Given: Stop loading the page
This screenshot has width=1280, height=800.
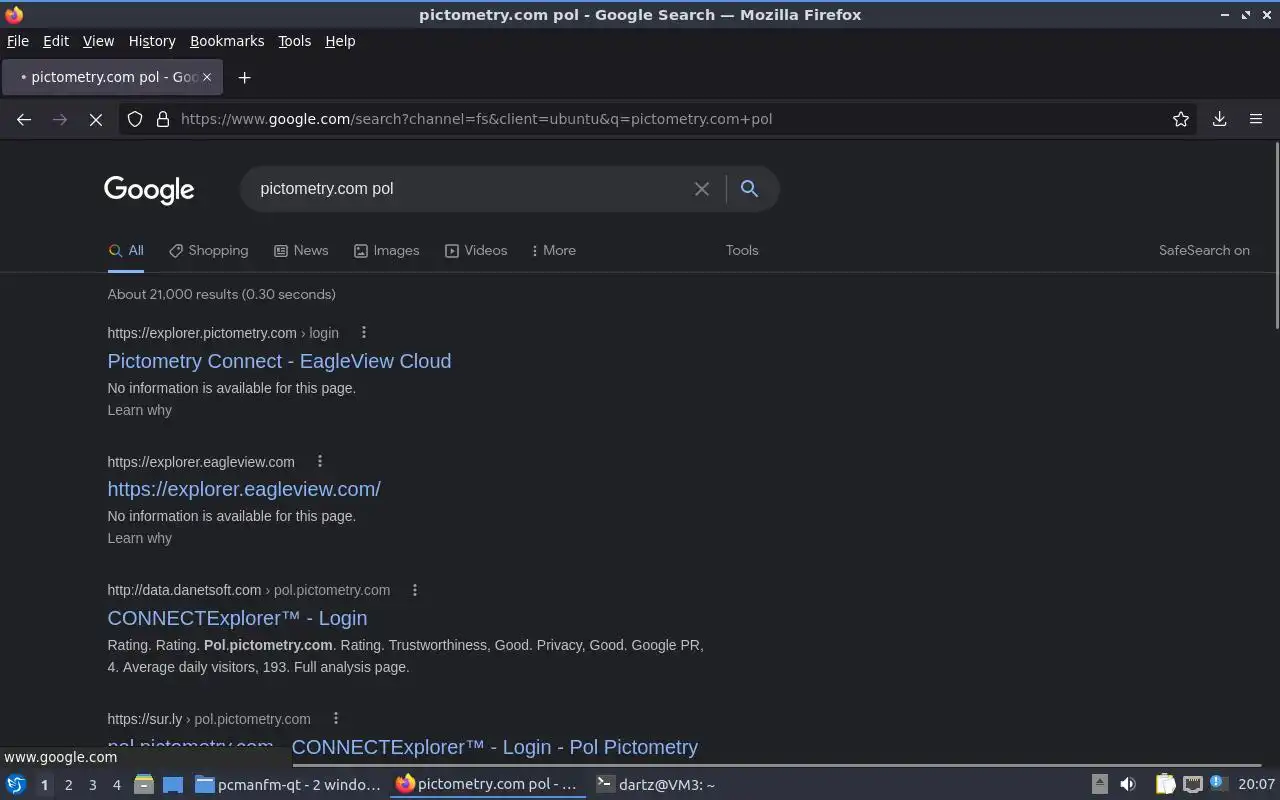Looking at the screenshot, I should coord(96,119).
